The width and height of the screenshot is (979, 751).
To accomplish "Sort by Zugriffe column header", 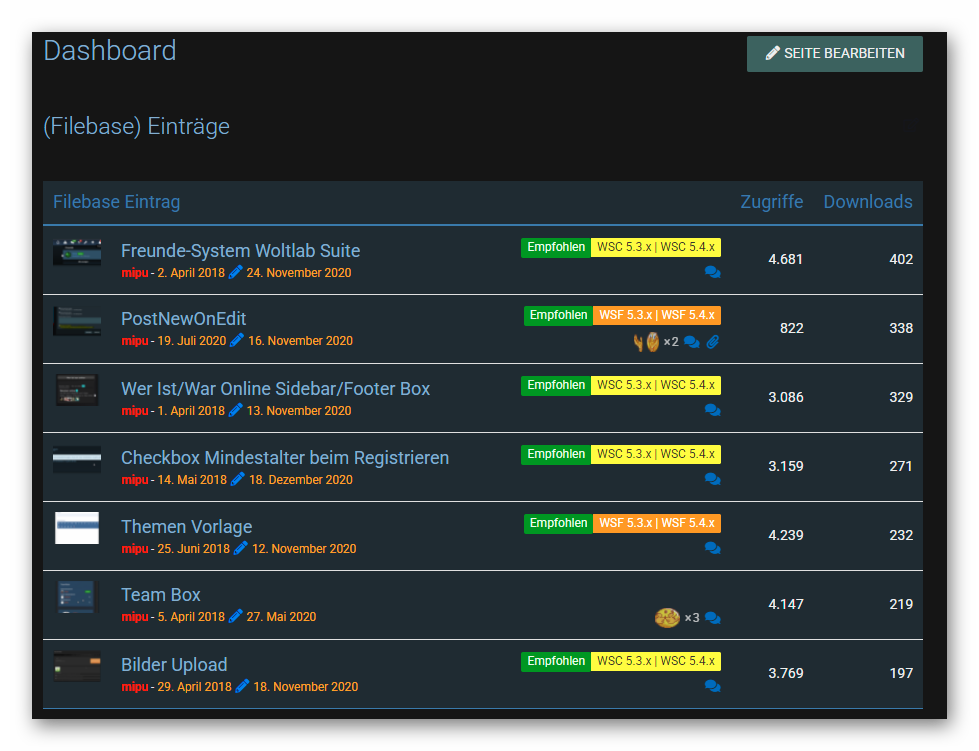I will click(x=771, y=202).
